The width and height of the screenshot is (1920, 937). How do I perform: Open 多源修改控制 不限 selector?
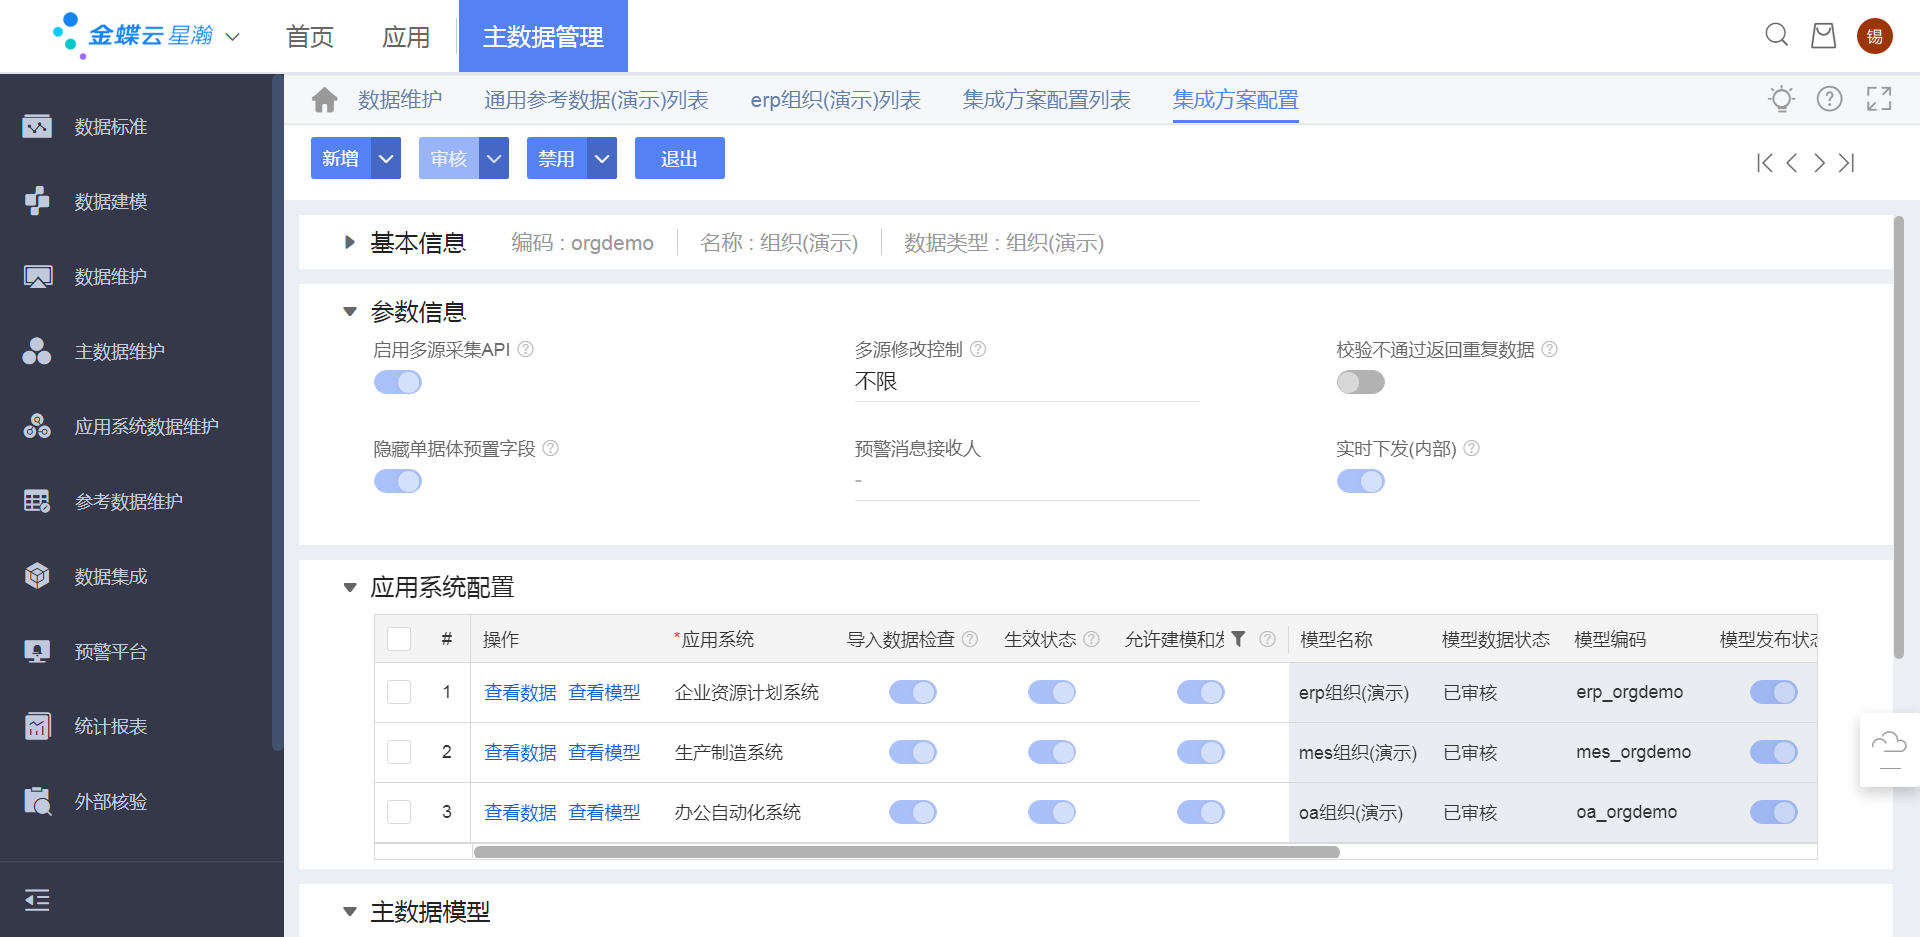coord(1027,382)
